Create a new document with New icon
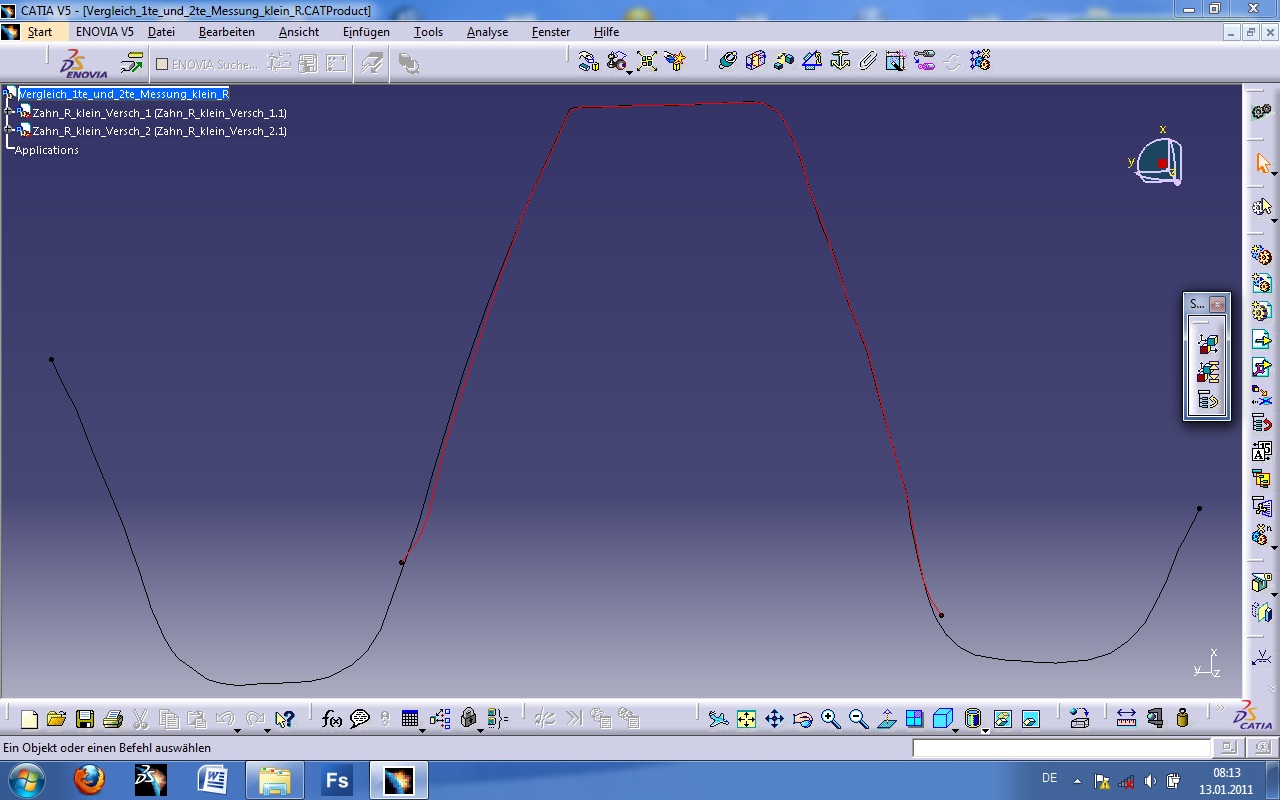Viewport: 1280px width, 800px height. [x=29, y=718]
